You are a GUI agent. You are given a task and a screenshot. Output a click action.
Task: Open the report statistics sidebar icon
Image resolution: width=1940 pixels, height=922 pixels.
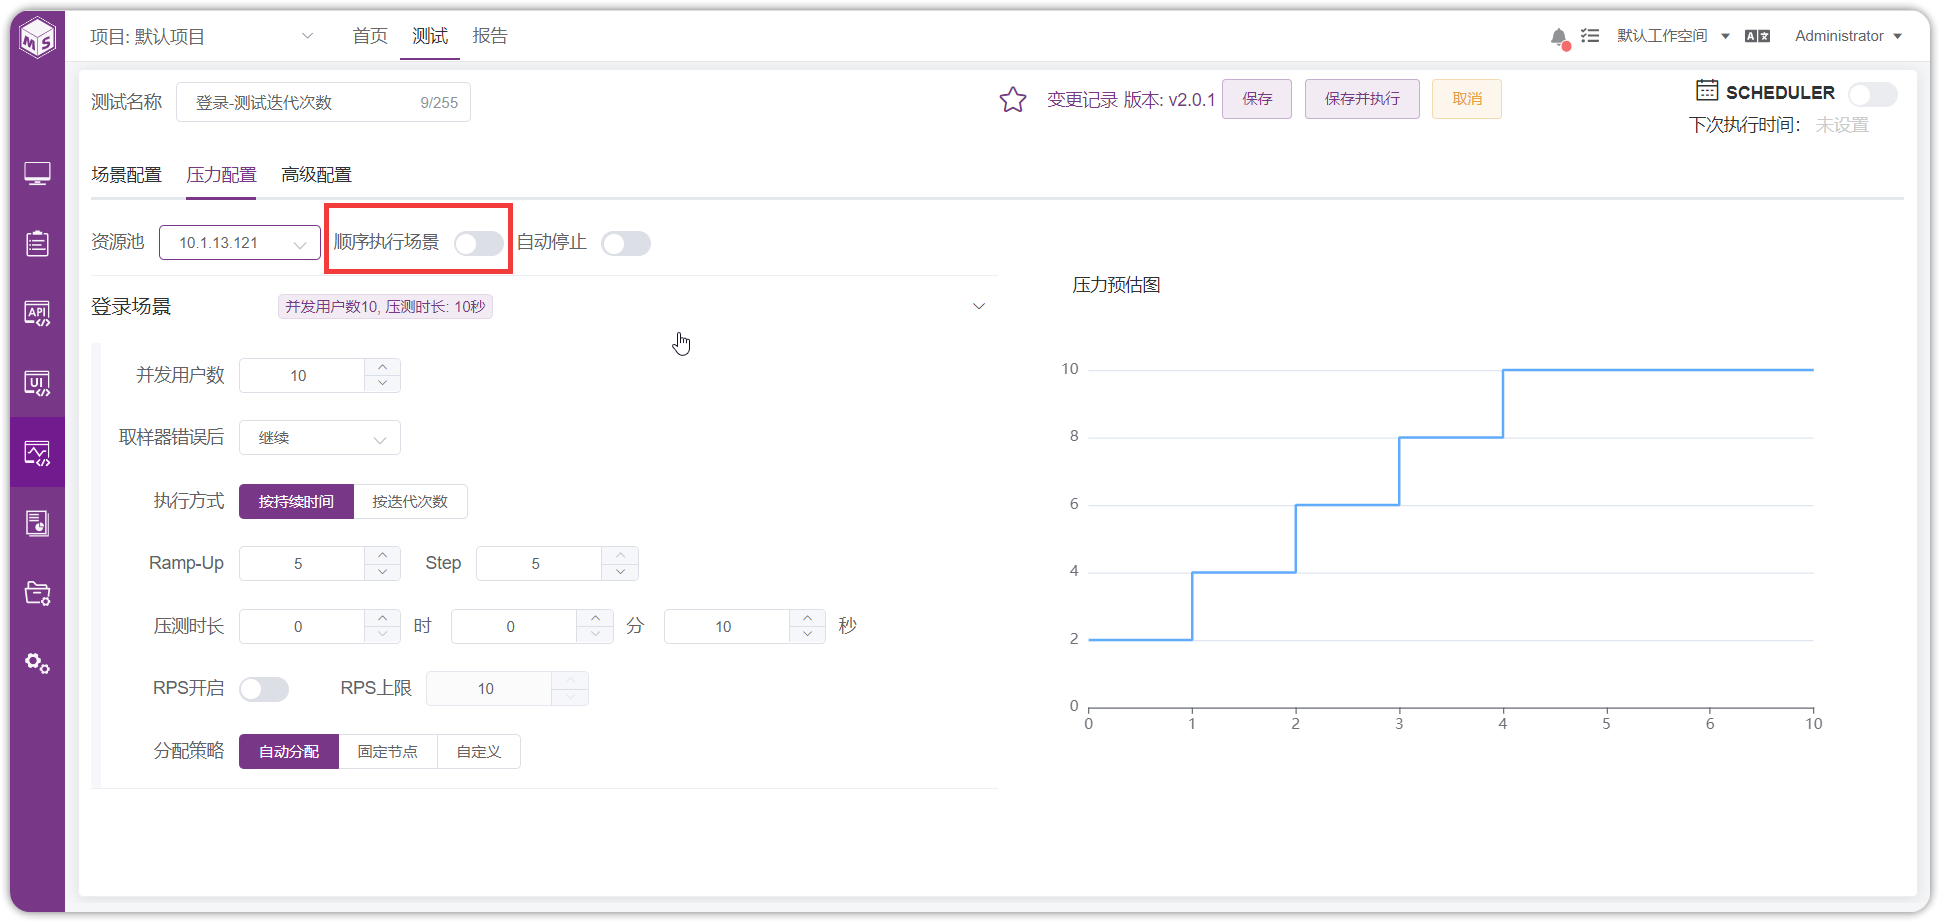37,523
